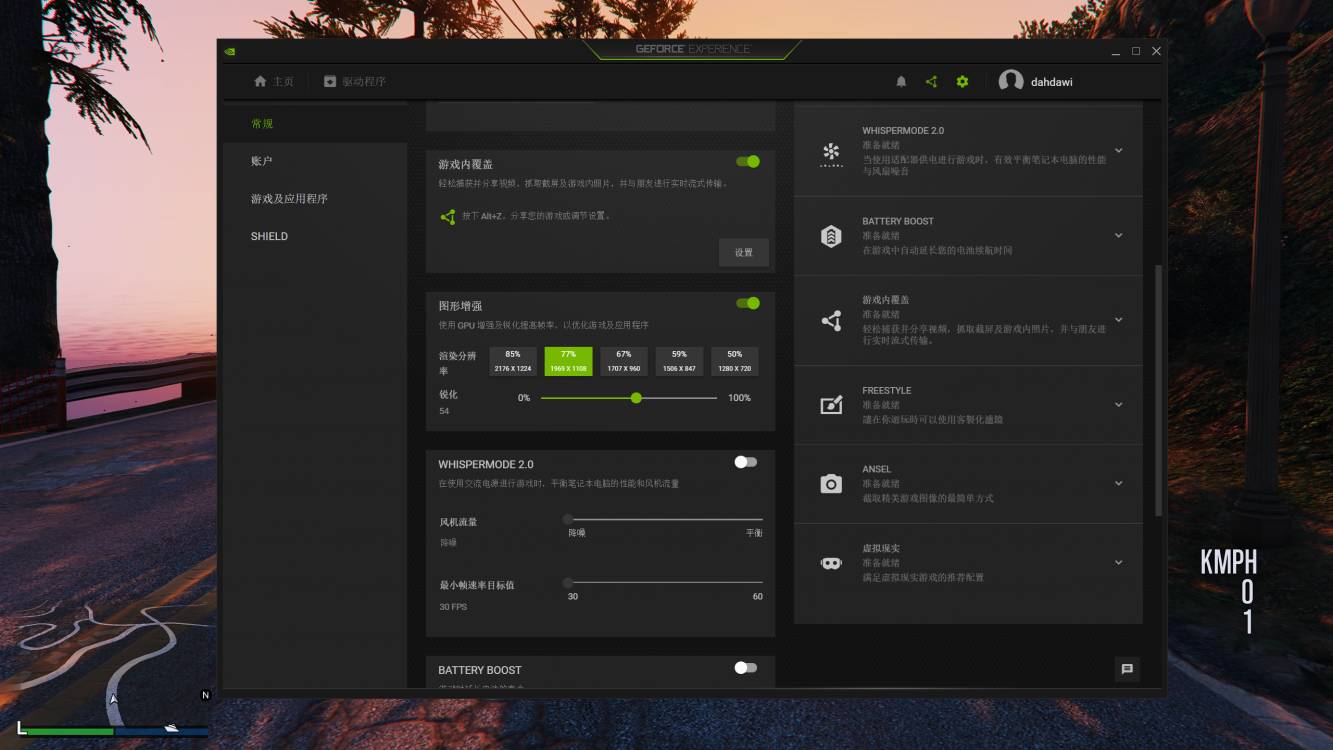The height and width of the screenshot is (750, 1333).
Task: Click the 设置 button for in-game overlay
Action: point(744,253)
